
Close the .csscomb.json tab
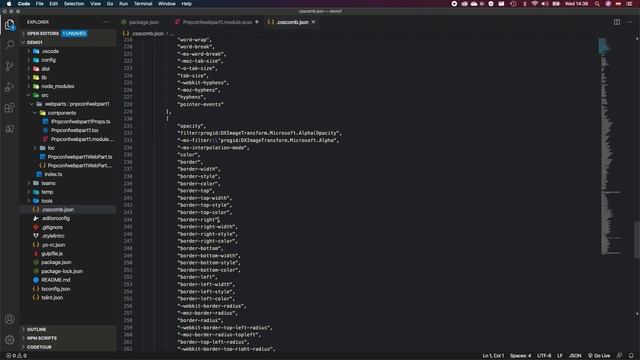click(313, 22)
